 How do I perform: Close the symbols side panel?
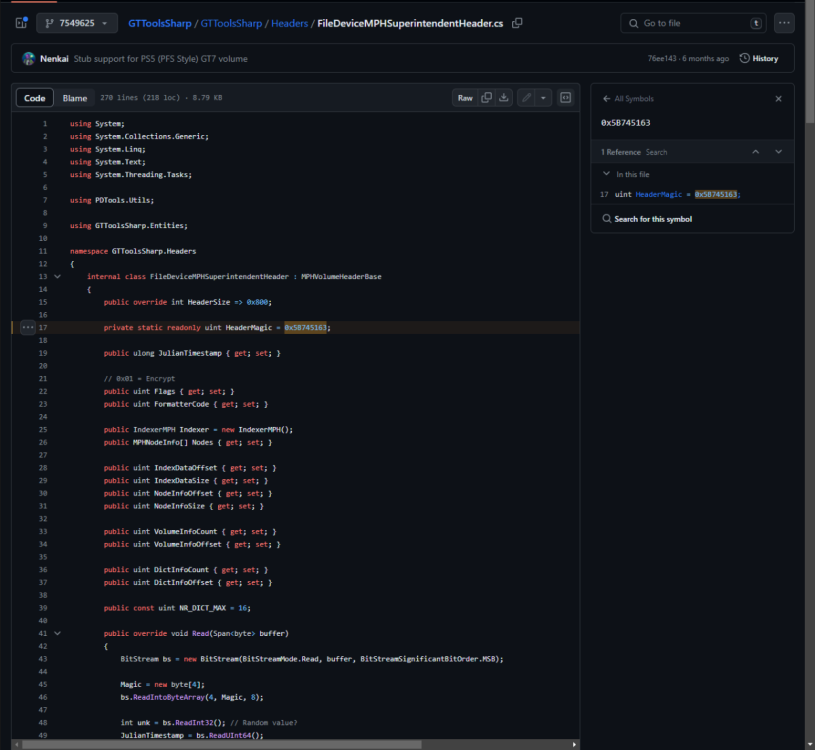click(x=778, y=99)
